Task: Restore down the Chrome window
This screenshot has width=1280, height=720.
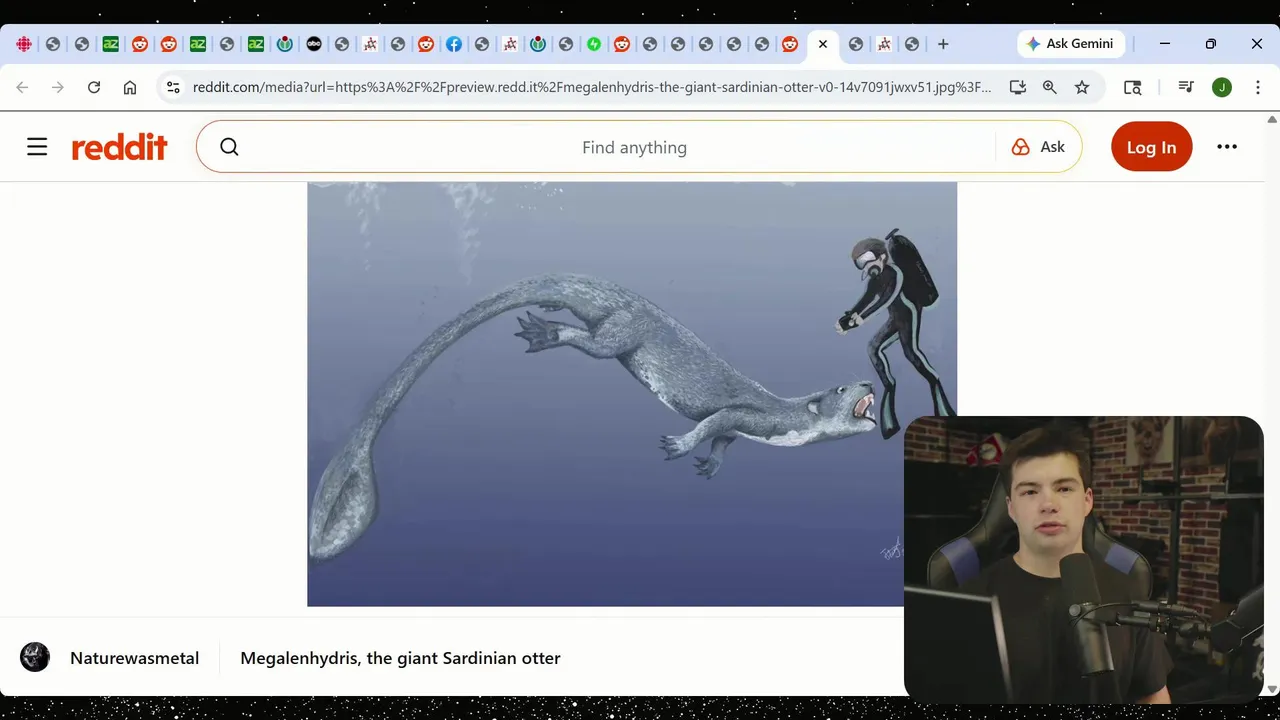Action: (1211, 44)
